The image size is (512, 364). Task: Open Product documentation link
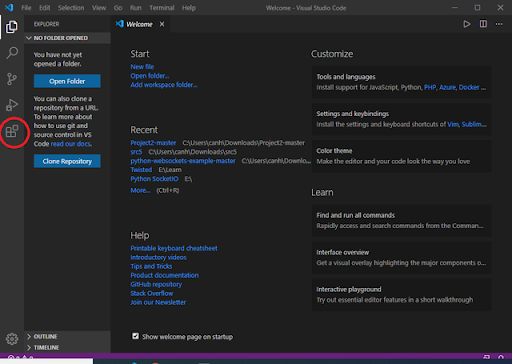click(x=164, y=275)
